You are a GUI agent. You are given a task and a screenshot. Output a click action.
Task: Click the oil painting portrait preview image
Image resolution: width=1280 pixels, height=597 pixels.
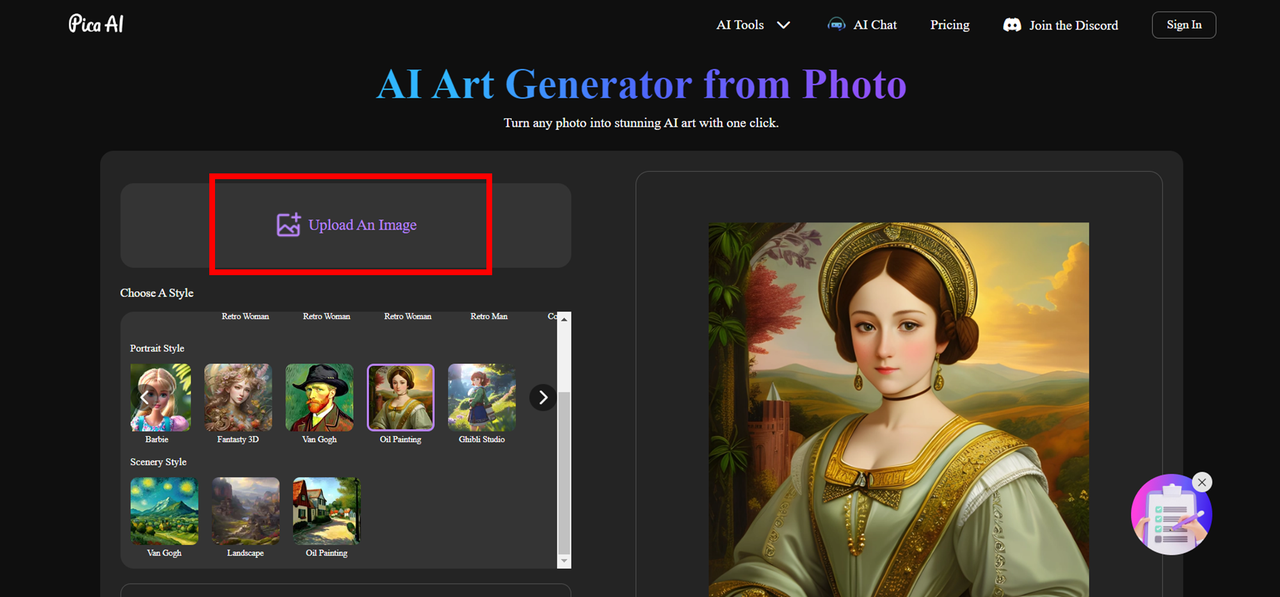(899, 409)
